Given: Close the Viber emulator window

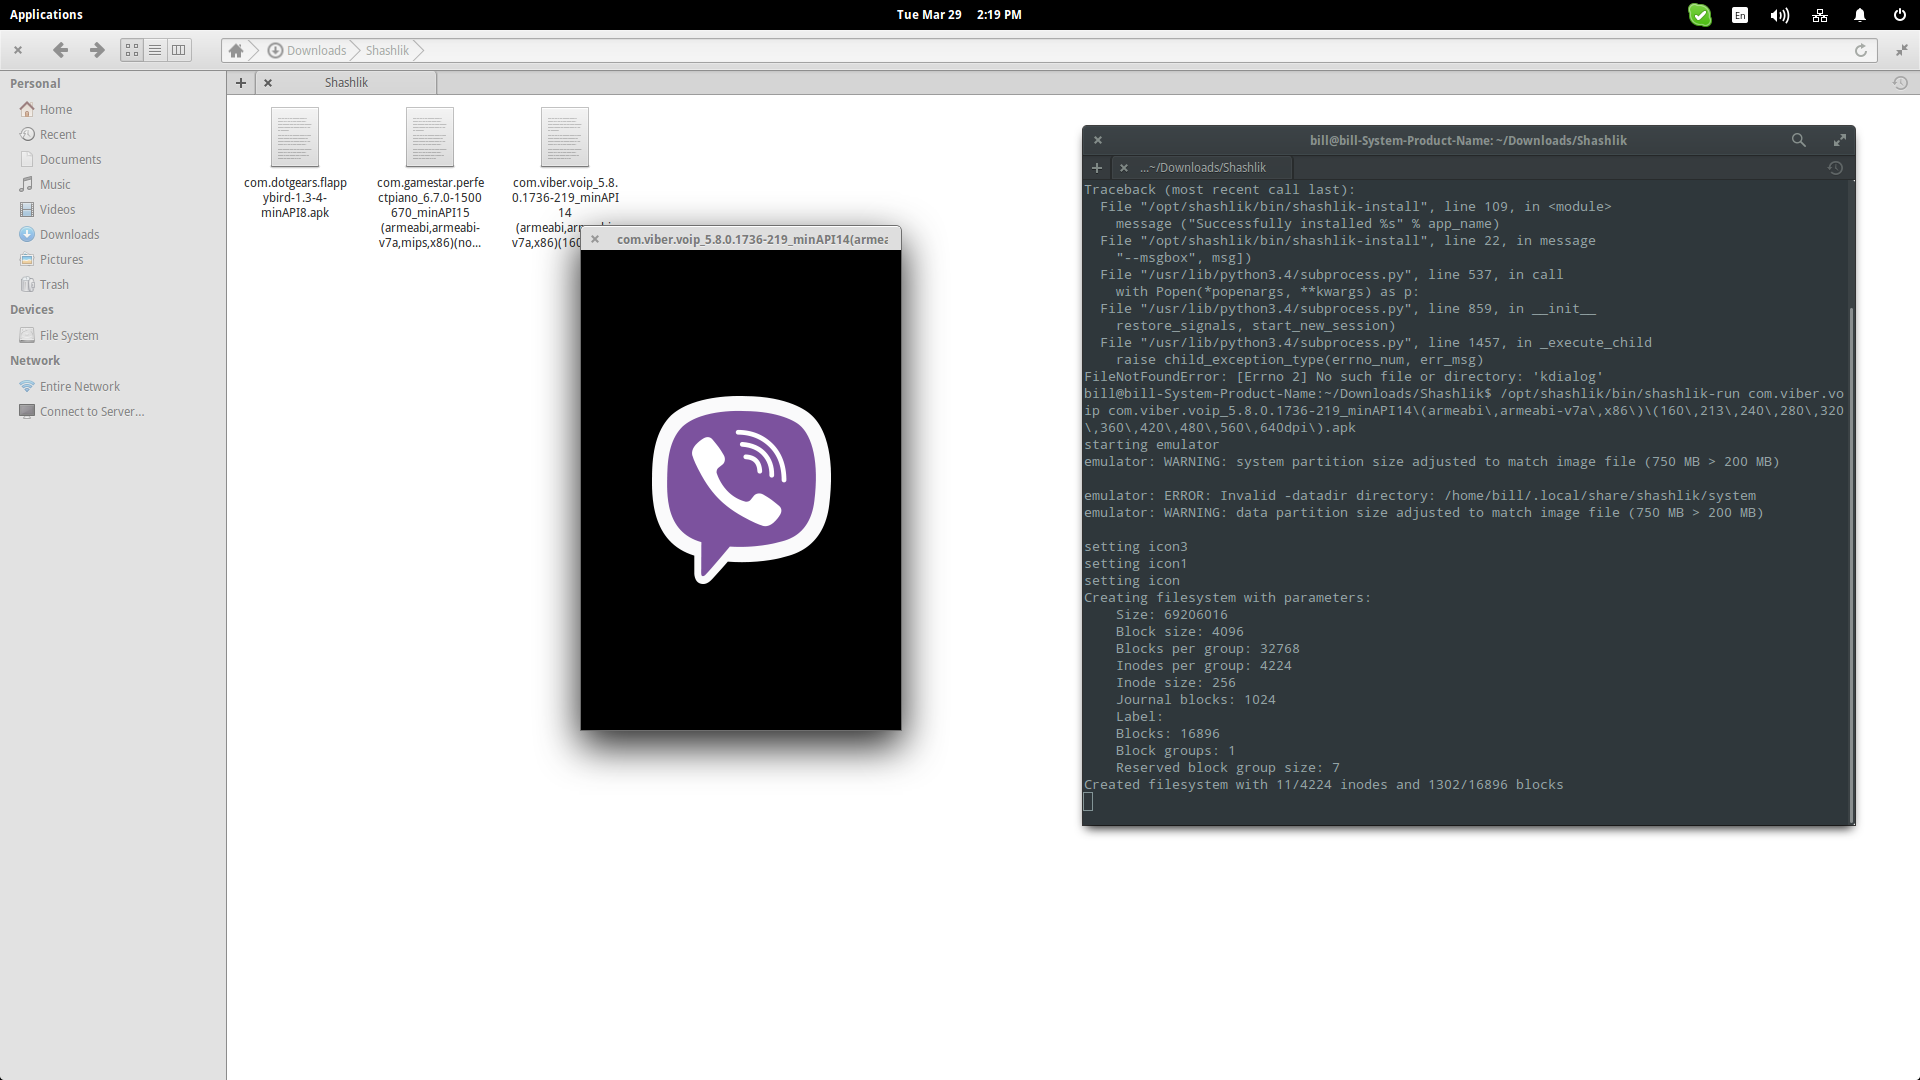Looking at the screenshot, I should 595,239.
